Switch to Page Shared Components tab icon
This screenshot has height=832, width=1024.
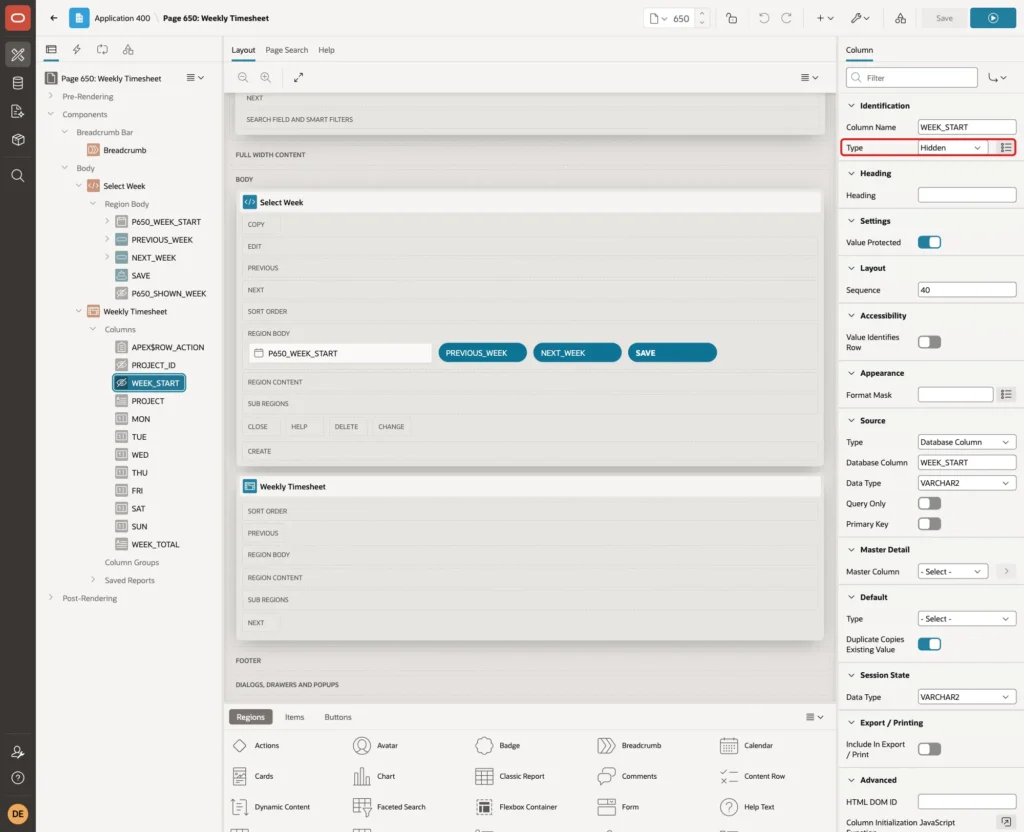click(128, 50)
